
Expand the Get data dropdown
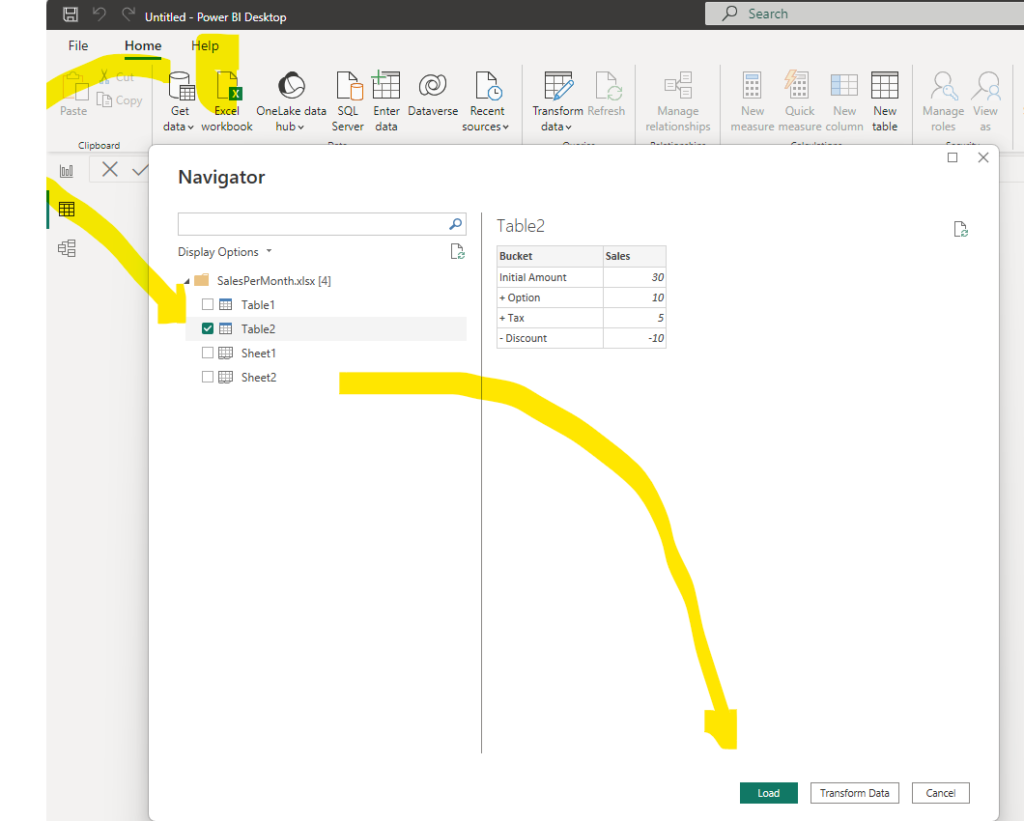tap(179, 127)
